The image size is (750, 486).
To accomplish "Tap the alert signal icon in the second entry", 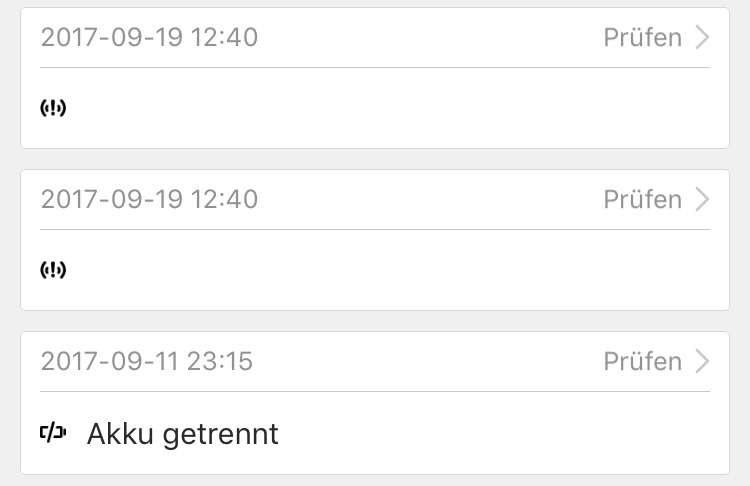I will (53, 270).
